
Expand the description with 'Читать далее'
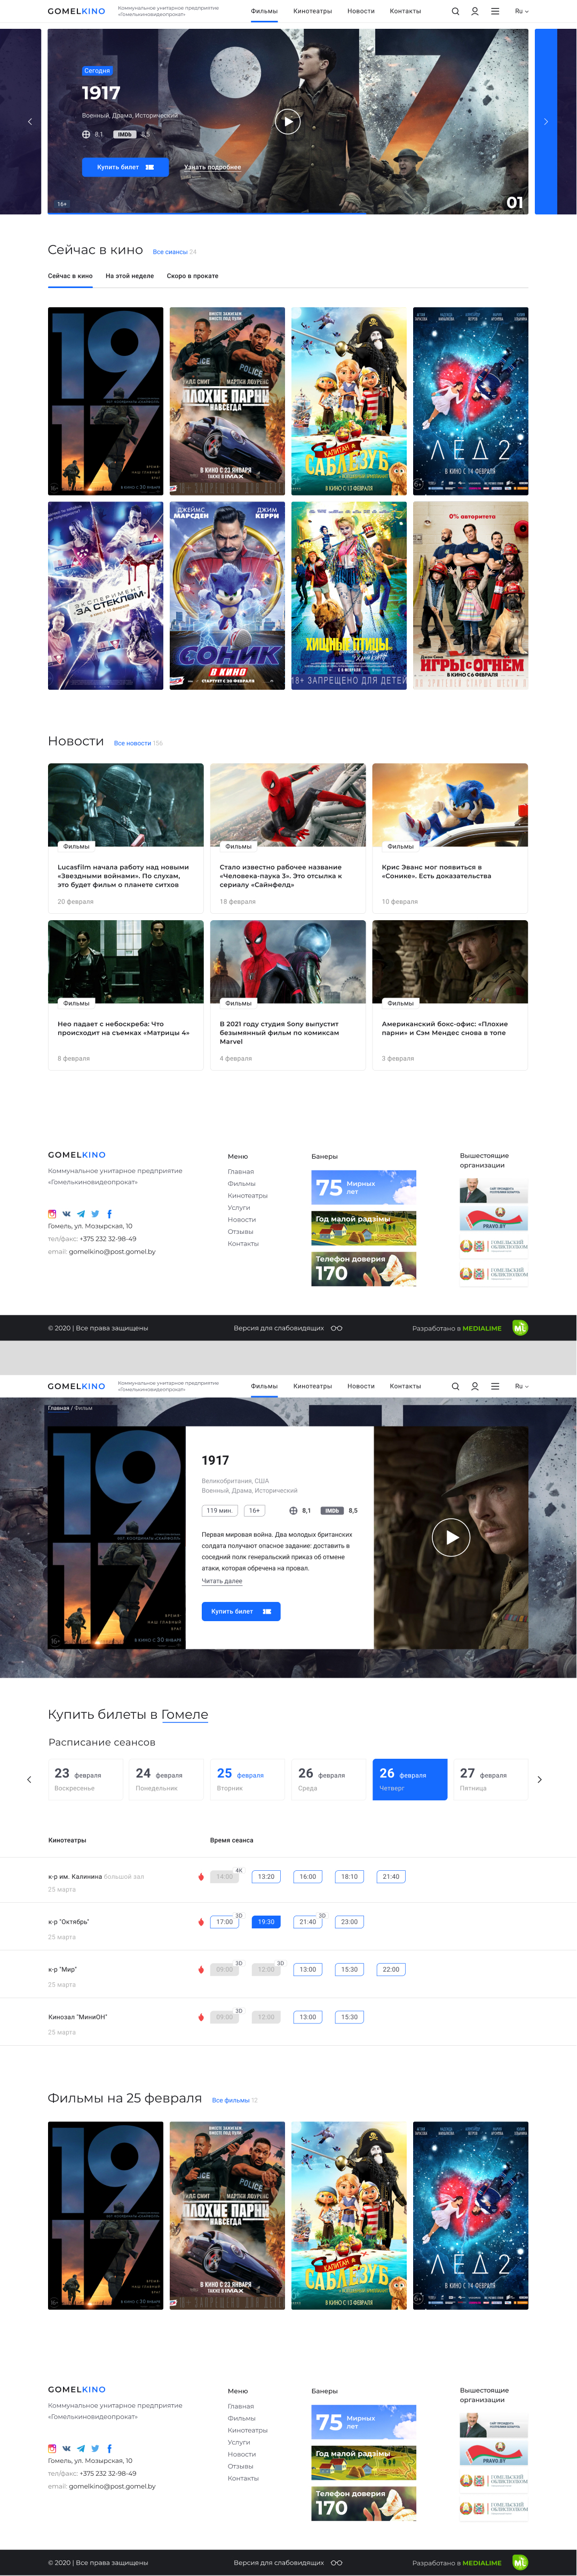222,1581
